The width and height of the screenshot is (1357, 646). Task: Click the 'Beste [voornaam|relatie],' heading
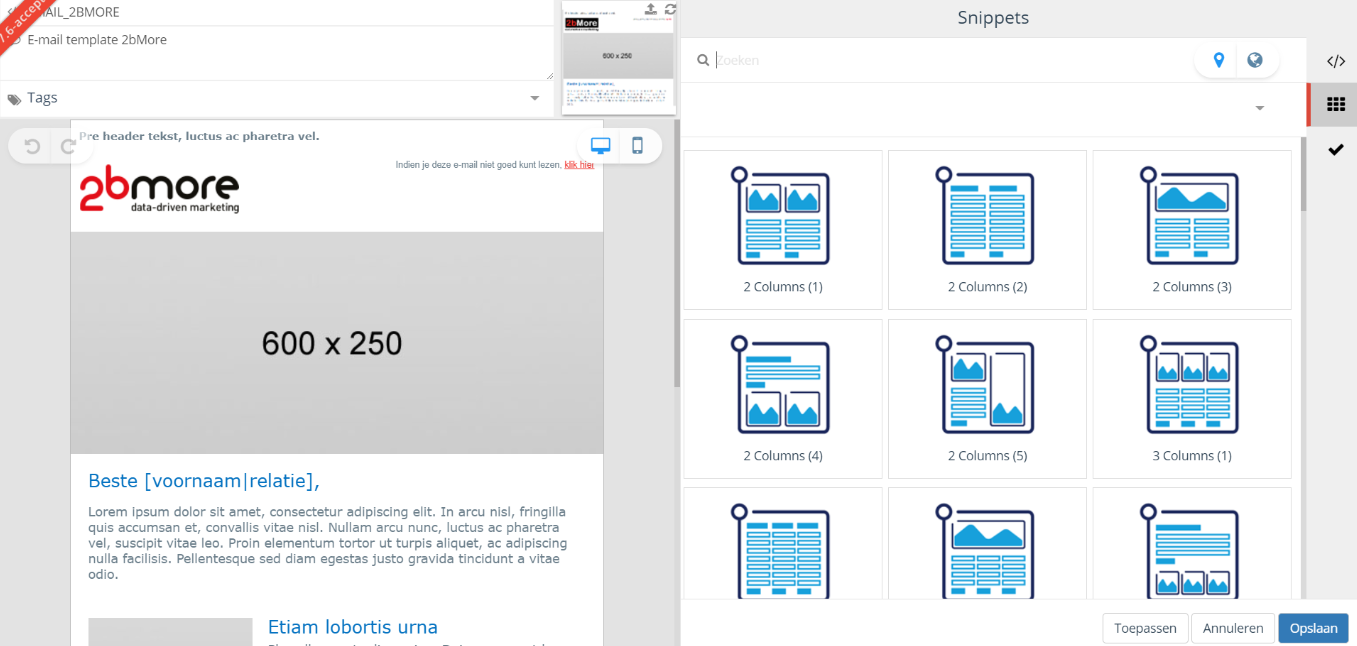pos(204,481)
